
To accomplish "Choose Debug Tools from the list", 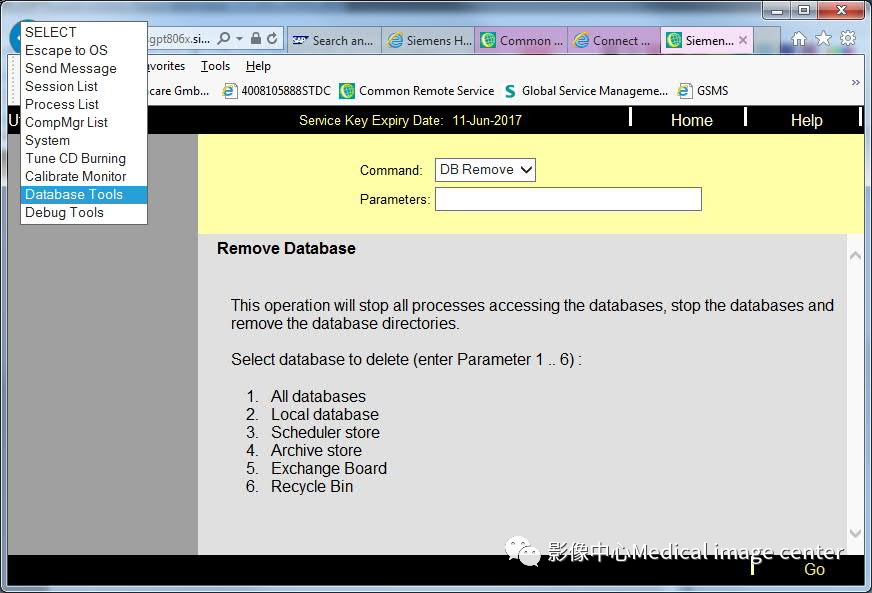I will point(64,213).
